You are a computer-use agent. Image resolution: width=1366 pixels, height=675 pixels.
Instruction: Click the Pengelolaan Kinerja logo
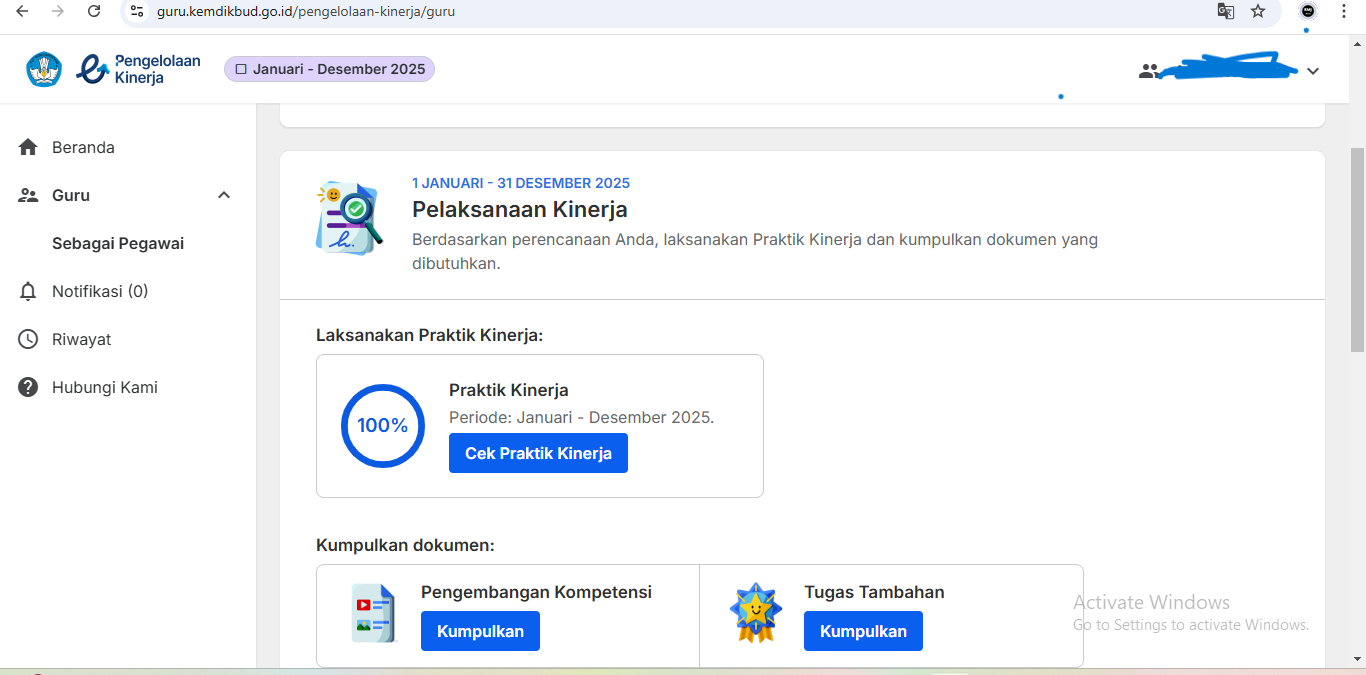pos(139,69)
